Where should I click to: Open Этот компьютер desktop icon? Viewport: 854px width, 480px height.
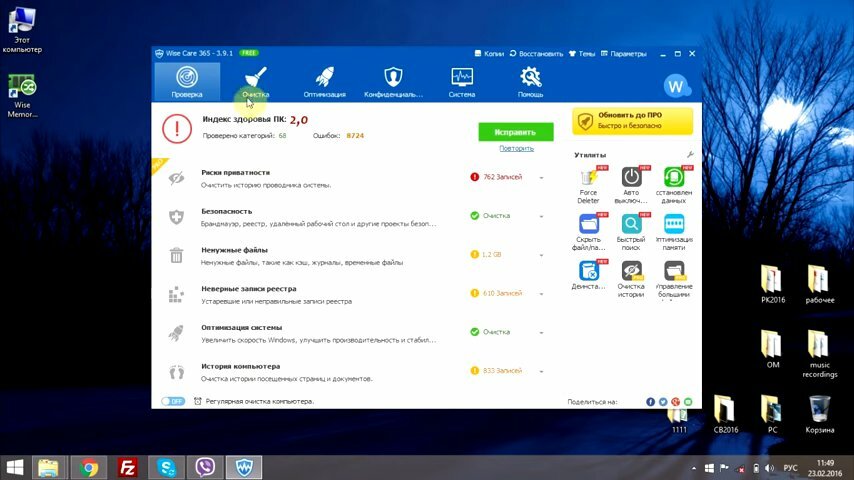[22, 30]
